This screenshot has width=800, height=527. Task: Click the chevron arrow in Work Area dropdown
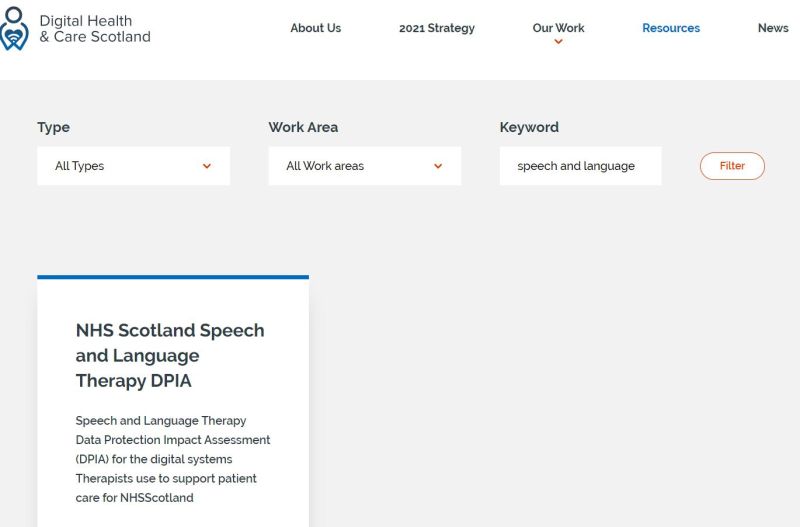pyautogui.click(x=438, y=166)
